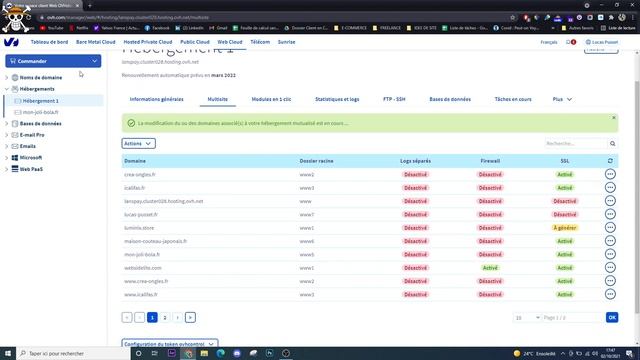Open actions menu for crea-ongles.fr row
The width and height of the screenshot is (640, 360).
click(x=610, y=174)
